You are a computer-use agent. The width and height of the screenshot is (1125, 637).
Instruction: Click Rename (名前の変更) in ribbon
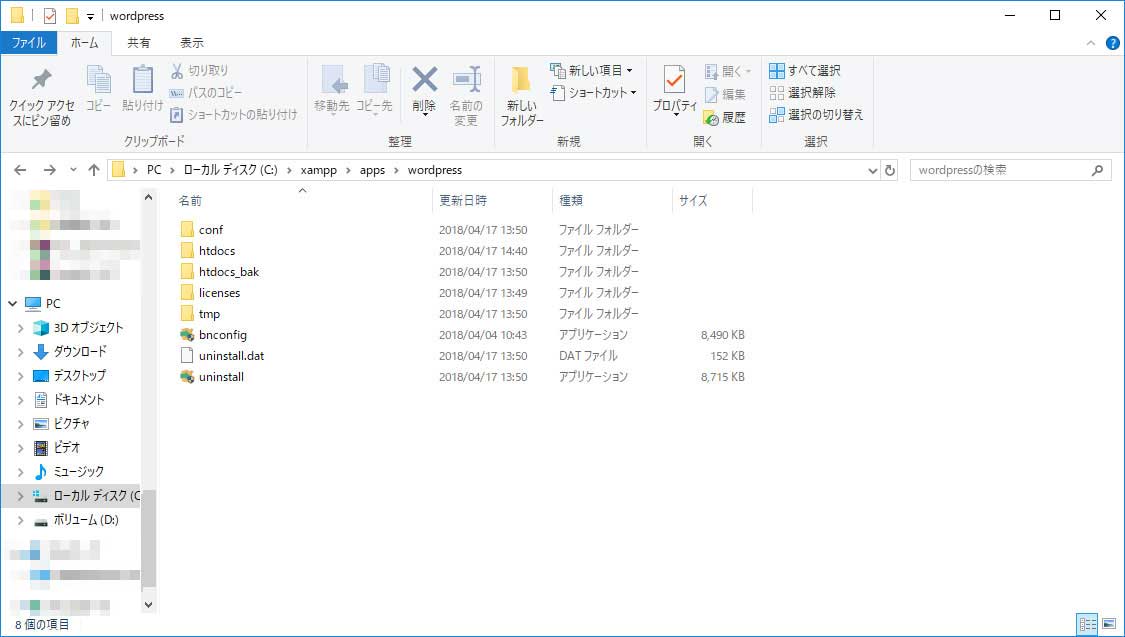pyautogui.click(x=466, y=95)
